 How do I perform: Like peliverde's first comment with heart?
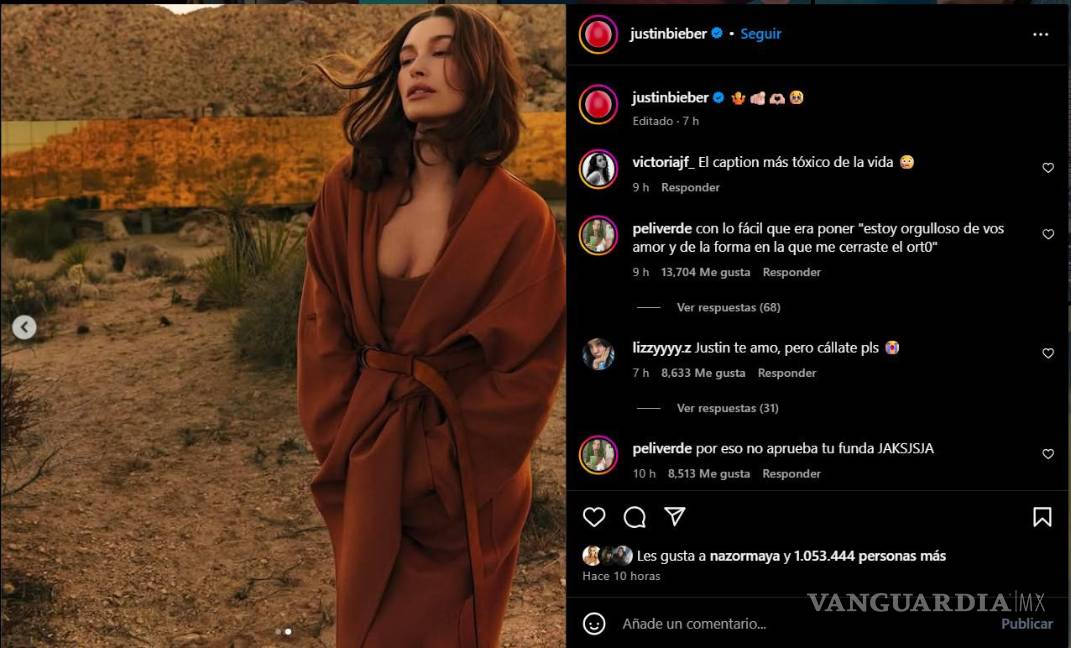[x=1048, y=234]
